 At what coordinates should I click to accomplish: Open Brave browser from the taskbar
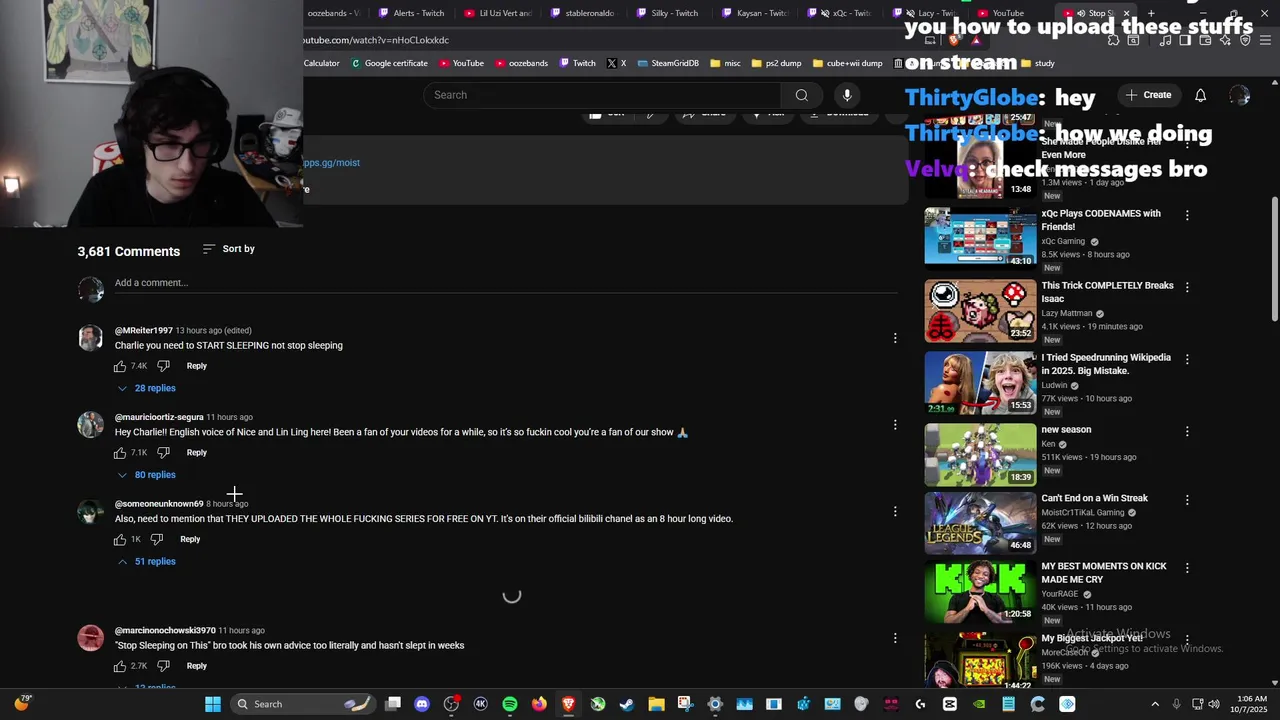pos(568,704)
